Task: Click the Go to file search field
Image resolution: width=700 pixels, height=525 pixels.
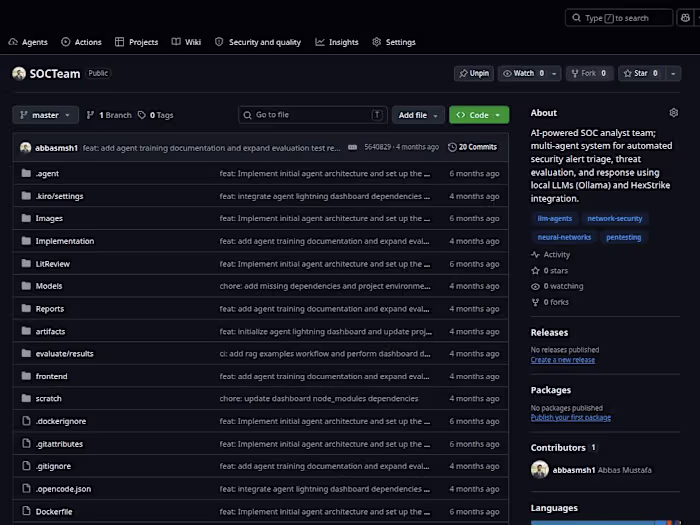Action: point(313,115)
